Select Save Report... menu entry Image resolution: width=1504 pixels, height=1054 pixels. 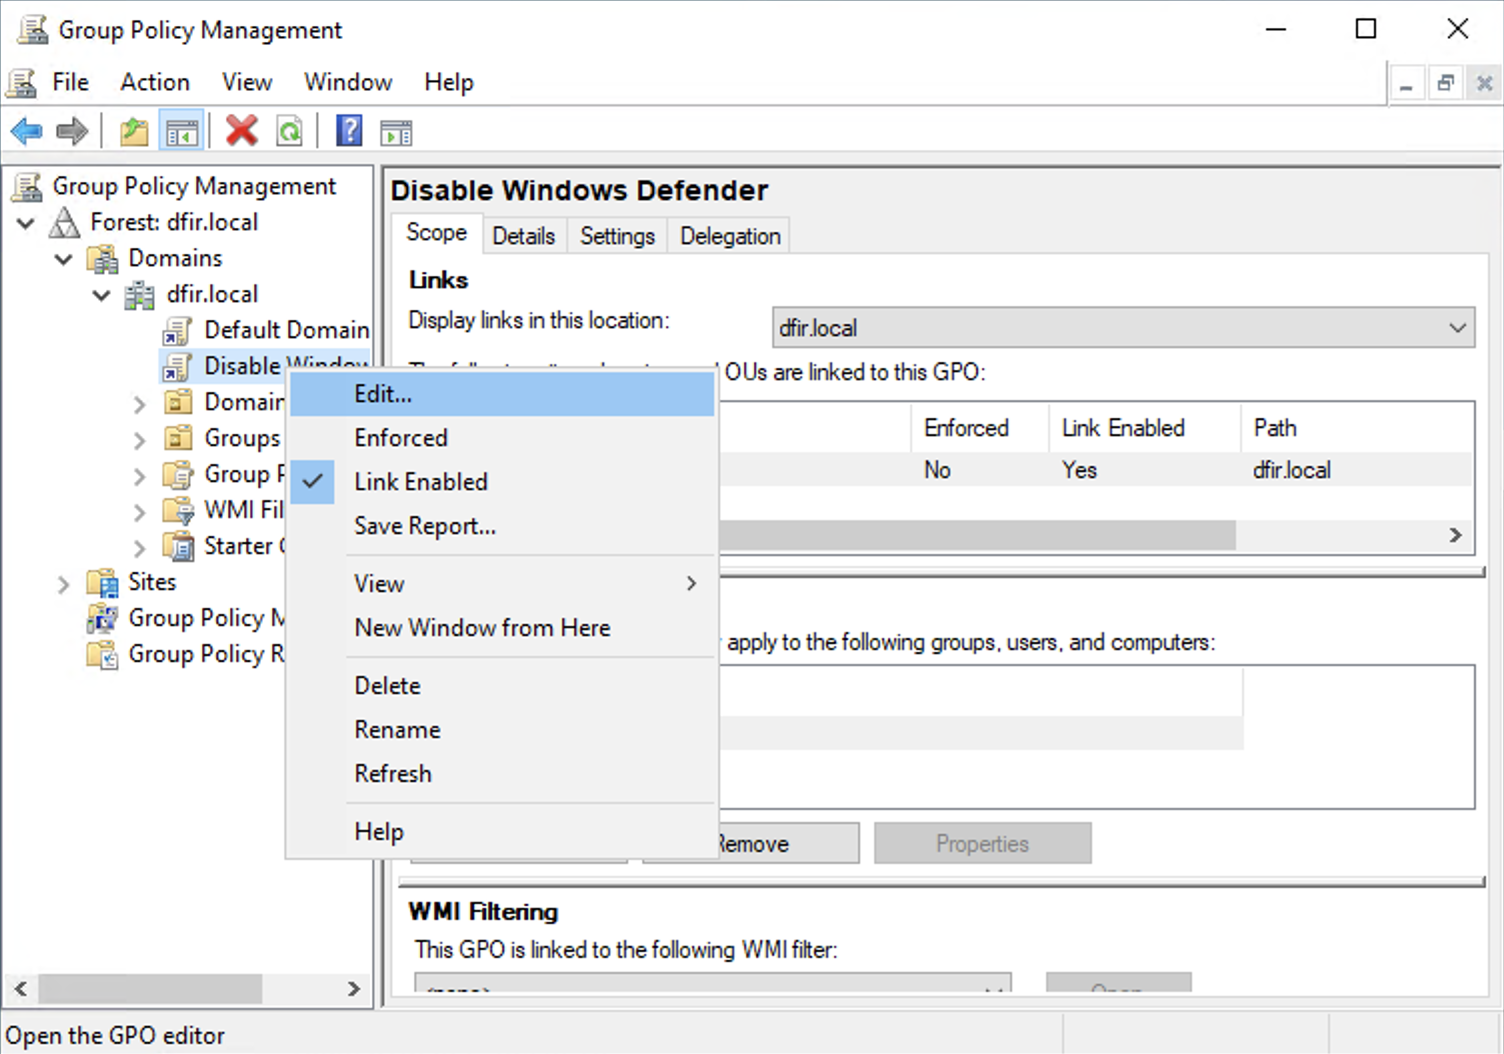click(x=425, y=526)
